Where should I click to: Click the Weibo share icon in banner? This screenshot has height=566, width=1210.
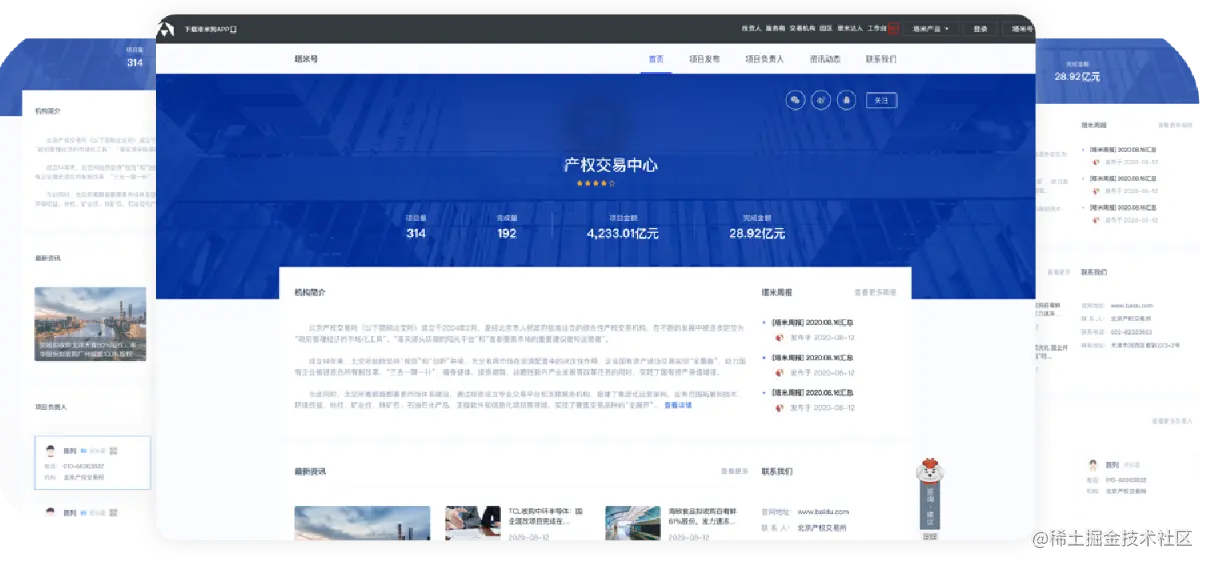[821, 100]
